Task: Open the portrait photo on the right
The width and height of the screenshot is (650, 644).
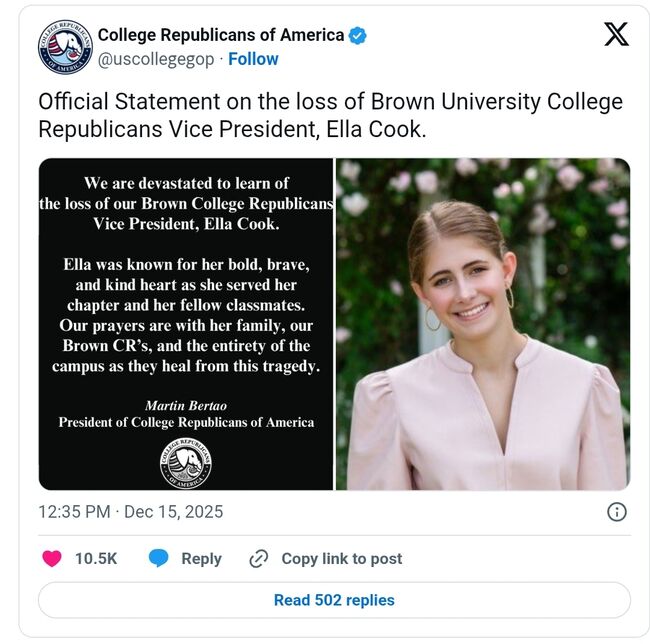Action: tap(483, 324)
